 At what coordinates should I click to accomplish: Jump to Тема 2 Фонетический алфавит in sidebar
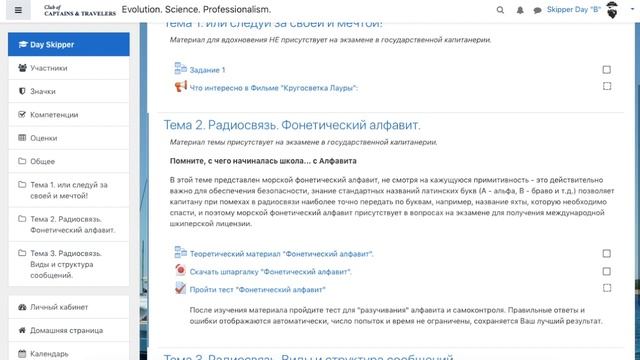pyautogui.click(x=69, y=224)
